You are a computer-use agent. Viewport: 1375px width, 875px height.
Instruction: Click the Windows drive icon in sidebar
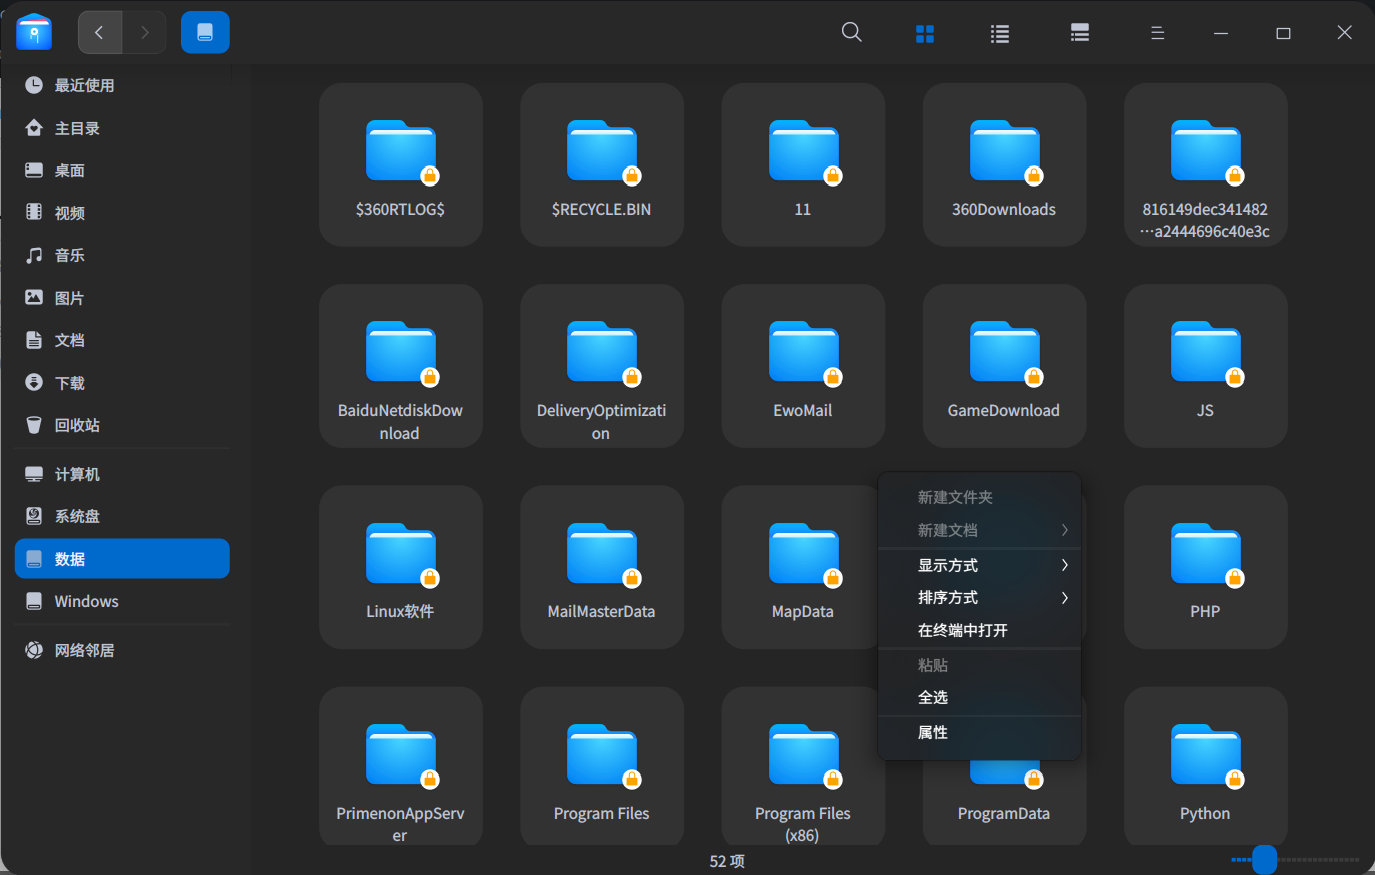click(x=34, y=601)
